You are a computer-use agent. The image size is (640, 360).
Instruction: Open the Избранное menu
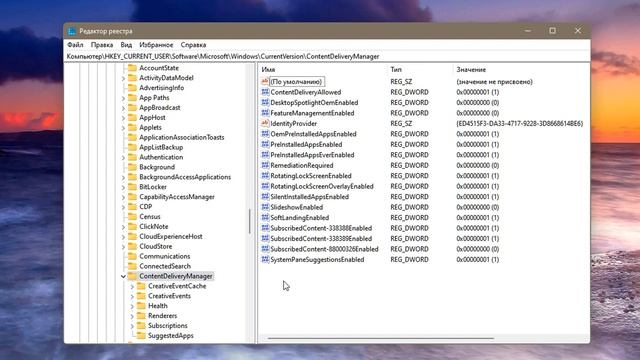pyautogui.click(x=156, y=45)
